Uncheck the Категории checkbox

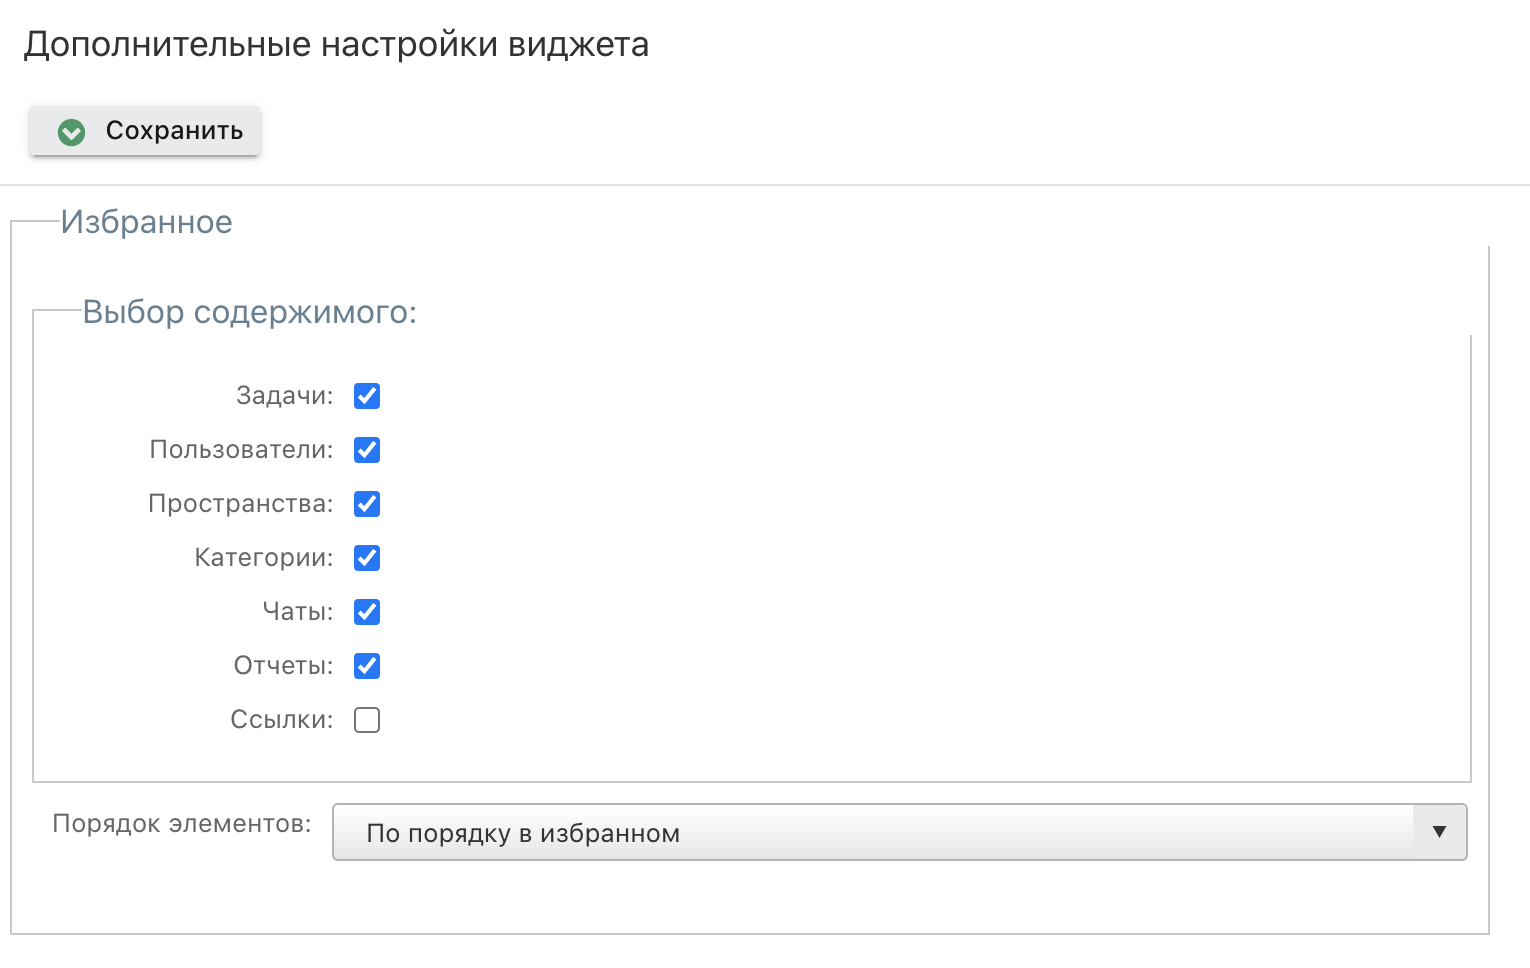(x=367, y=558)
